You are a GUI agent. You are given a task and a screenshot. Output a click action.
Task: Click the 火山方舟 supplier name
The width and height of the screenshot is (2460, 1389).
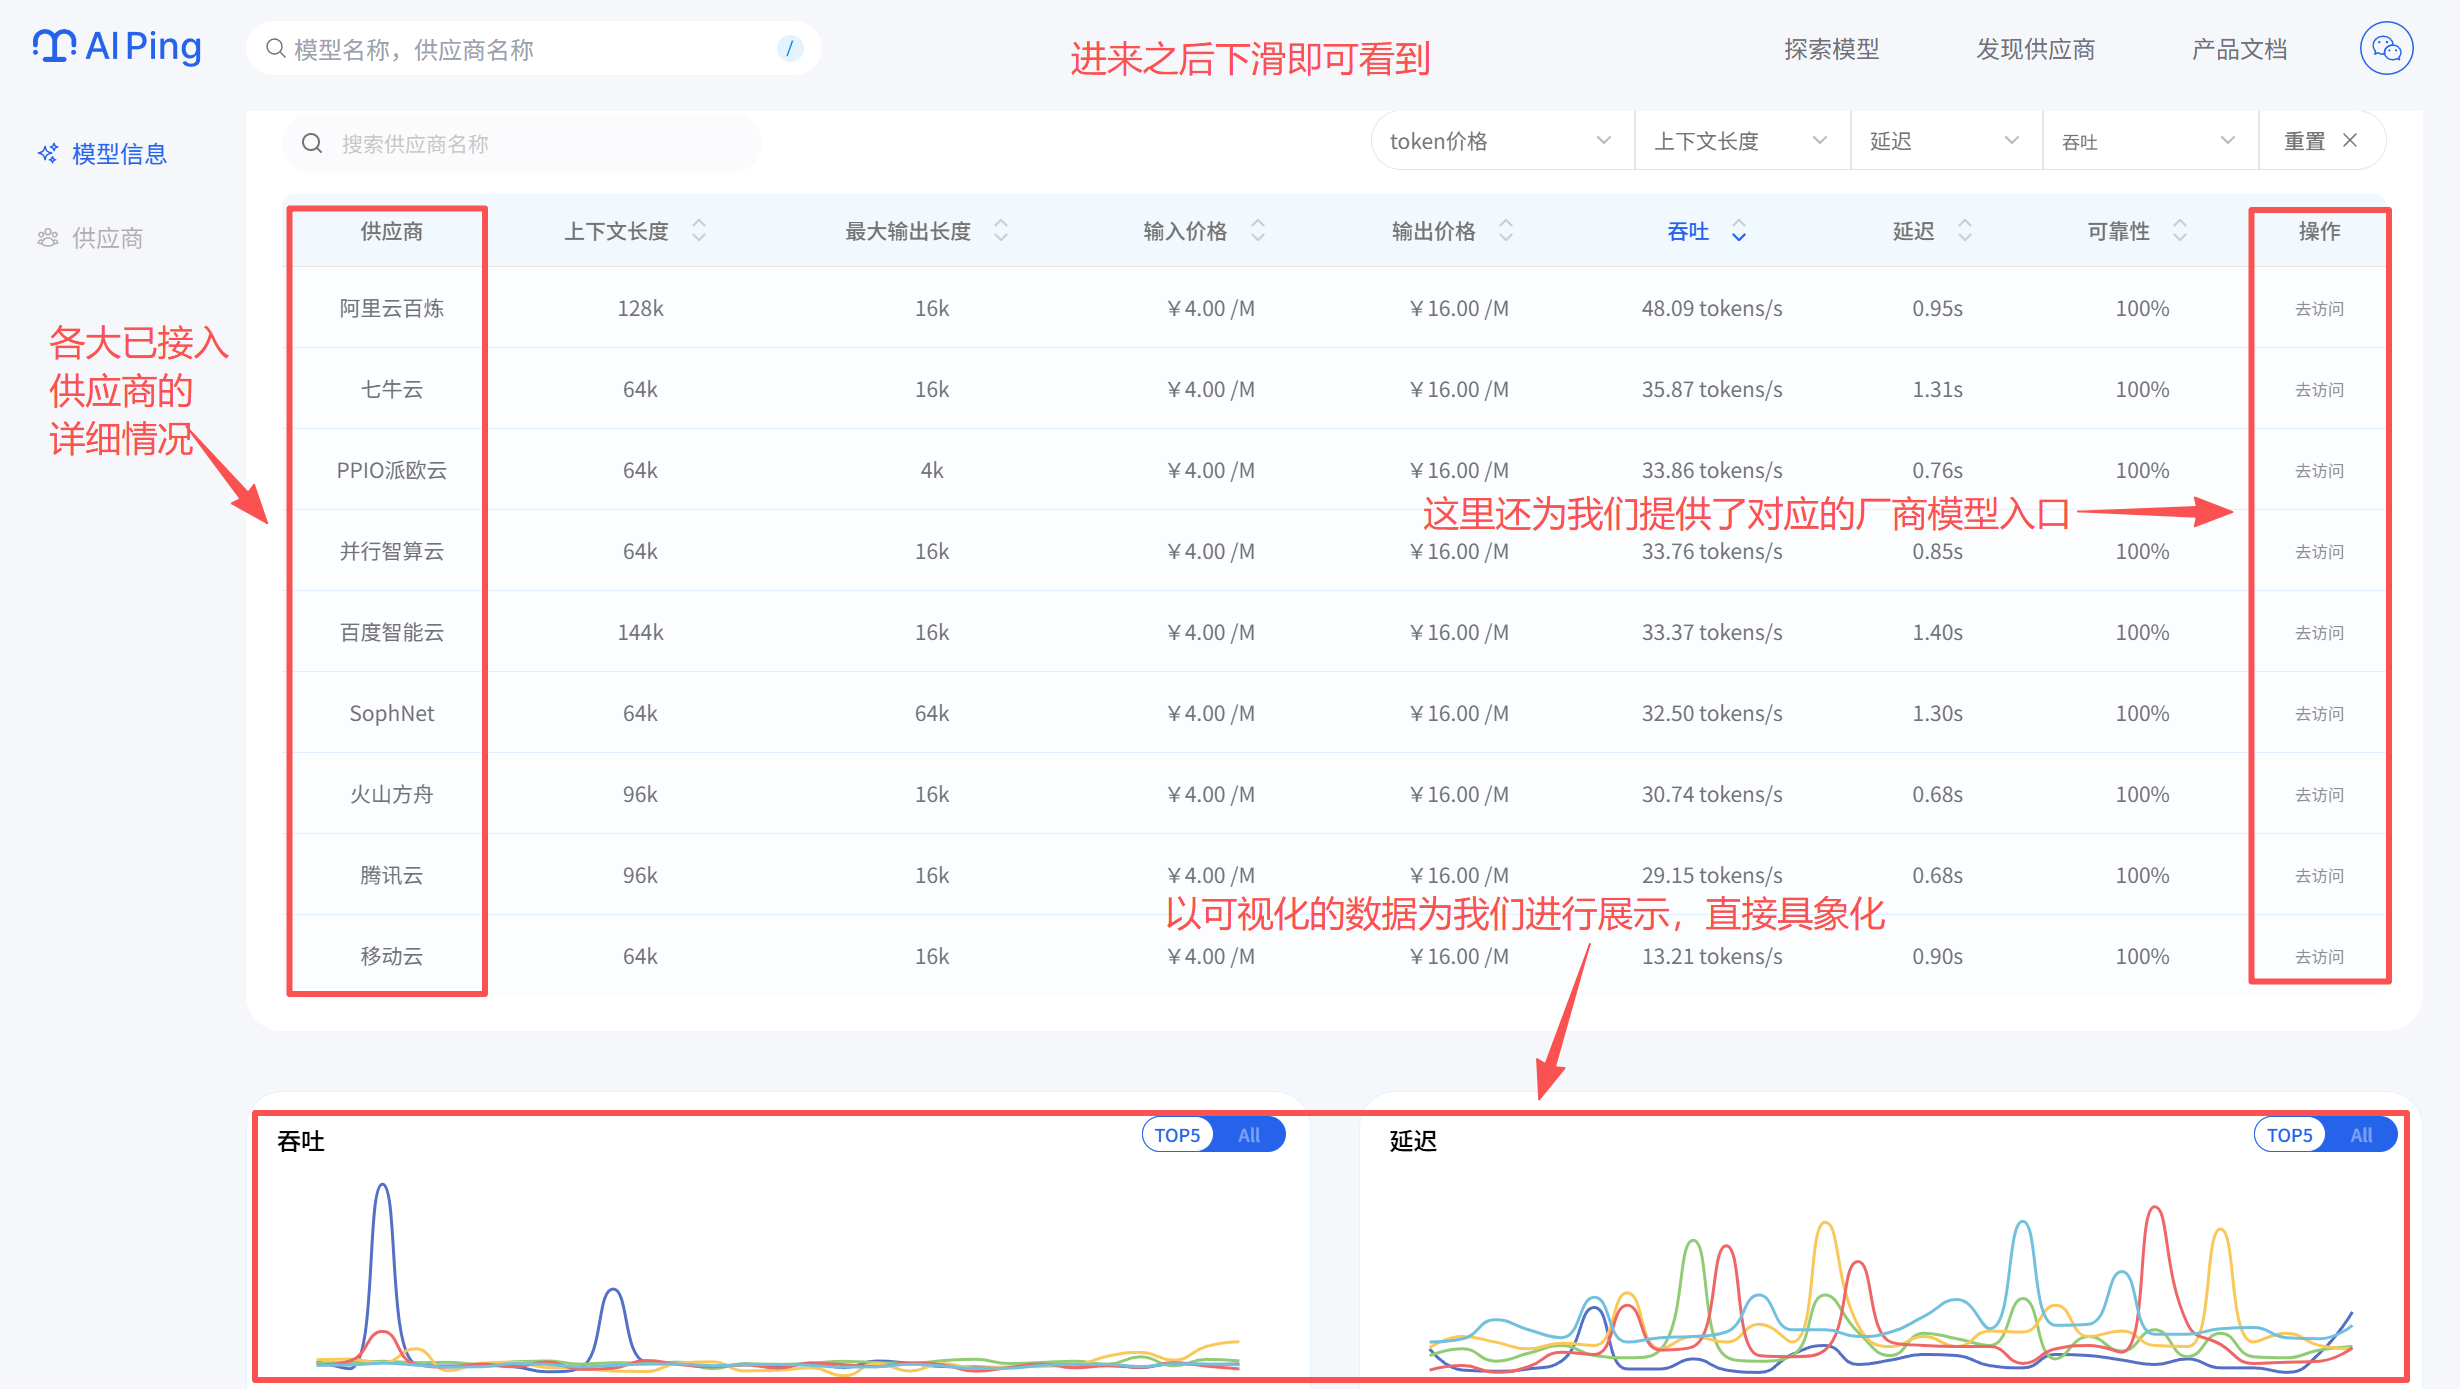(x=391, y=794)
